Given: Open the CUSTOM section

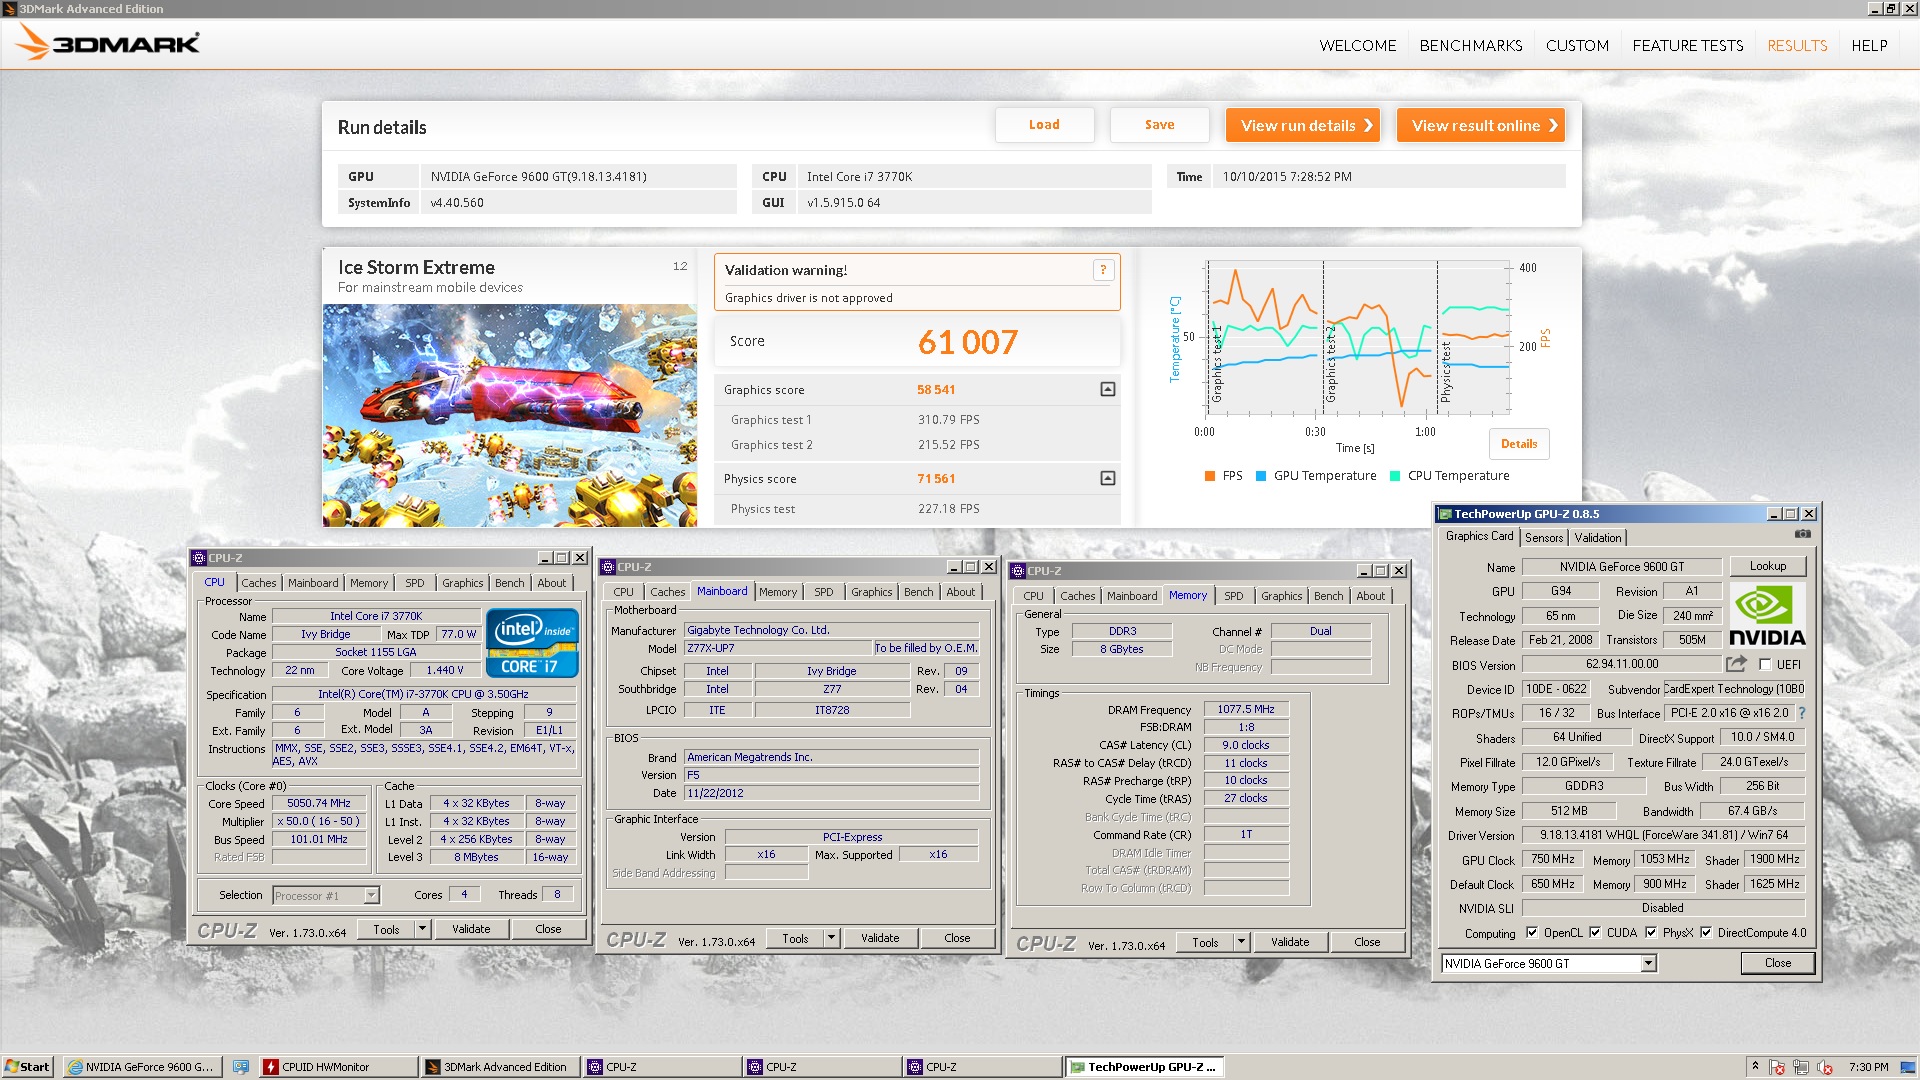Looking at the screenshot, I should (x=1577, y=46).
